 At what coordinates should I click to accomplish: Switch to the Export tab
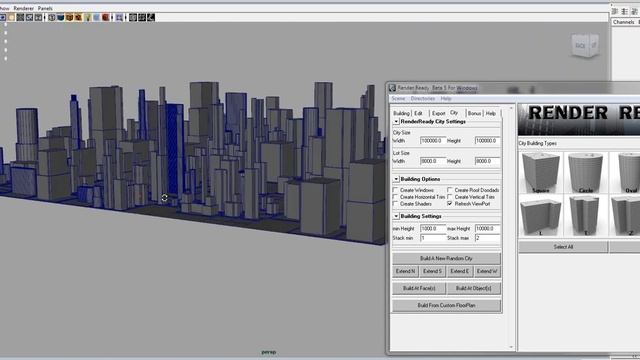[x=438, y=113]
